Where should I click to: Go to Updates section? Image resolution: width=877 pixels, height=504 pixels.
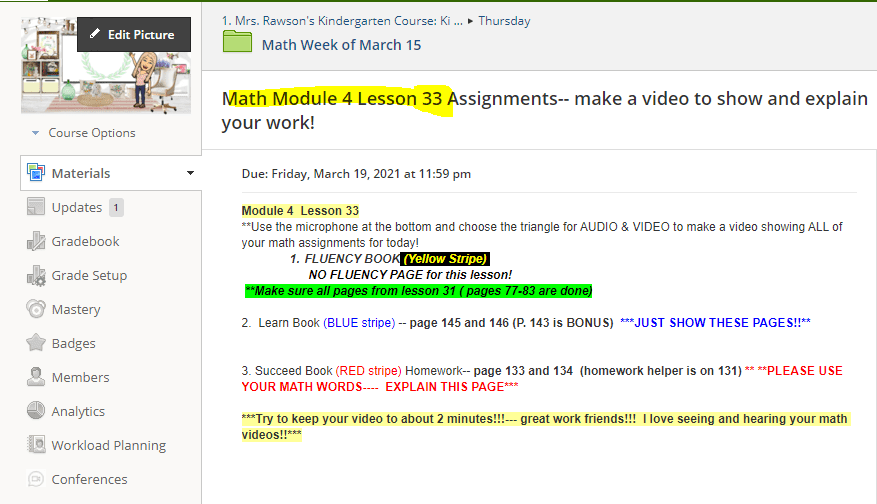(77, 208)
